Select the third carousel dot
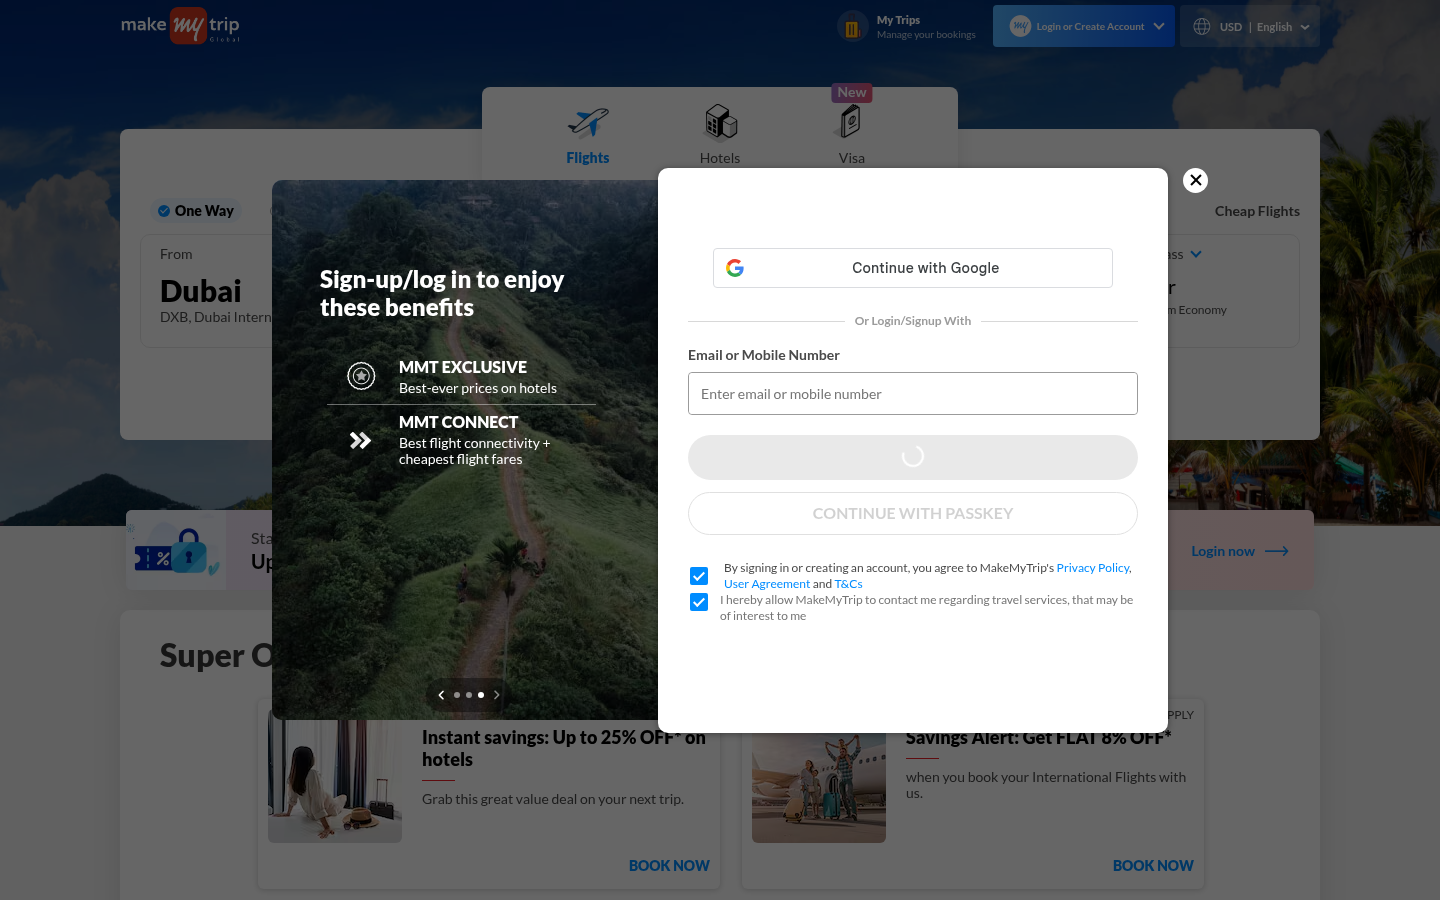The image size is (1440, 900). 481,695
